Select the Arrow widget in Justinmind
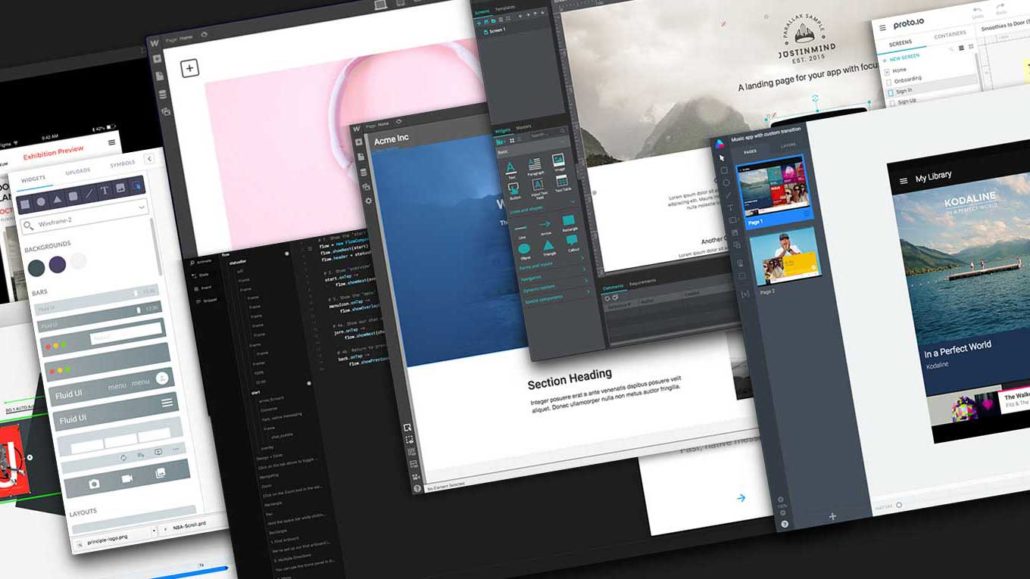 [545, 226]
